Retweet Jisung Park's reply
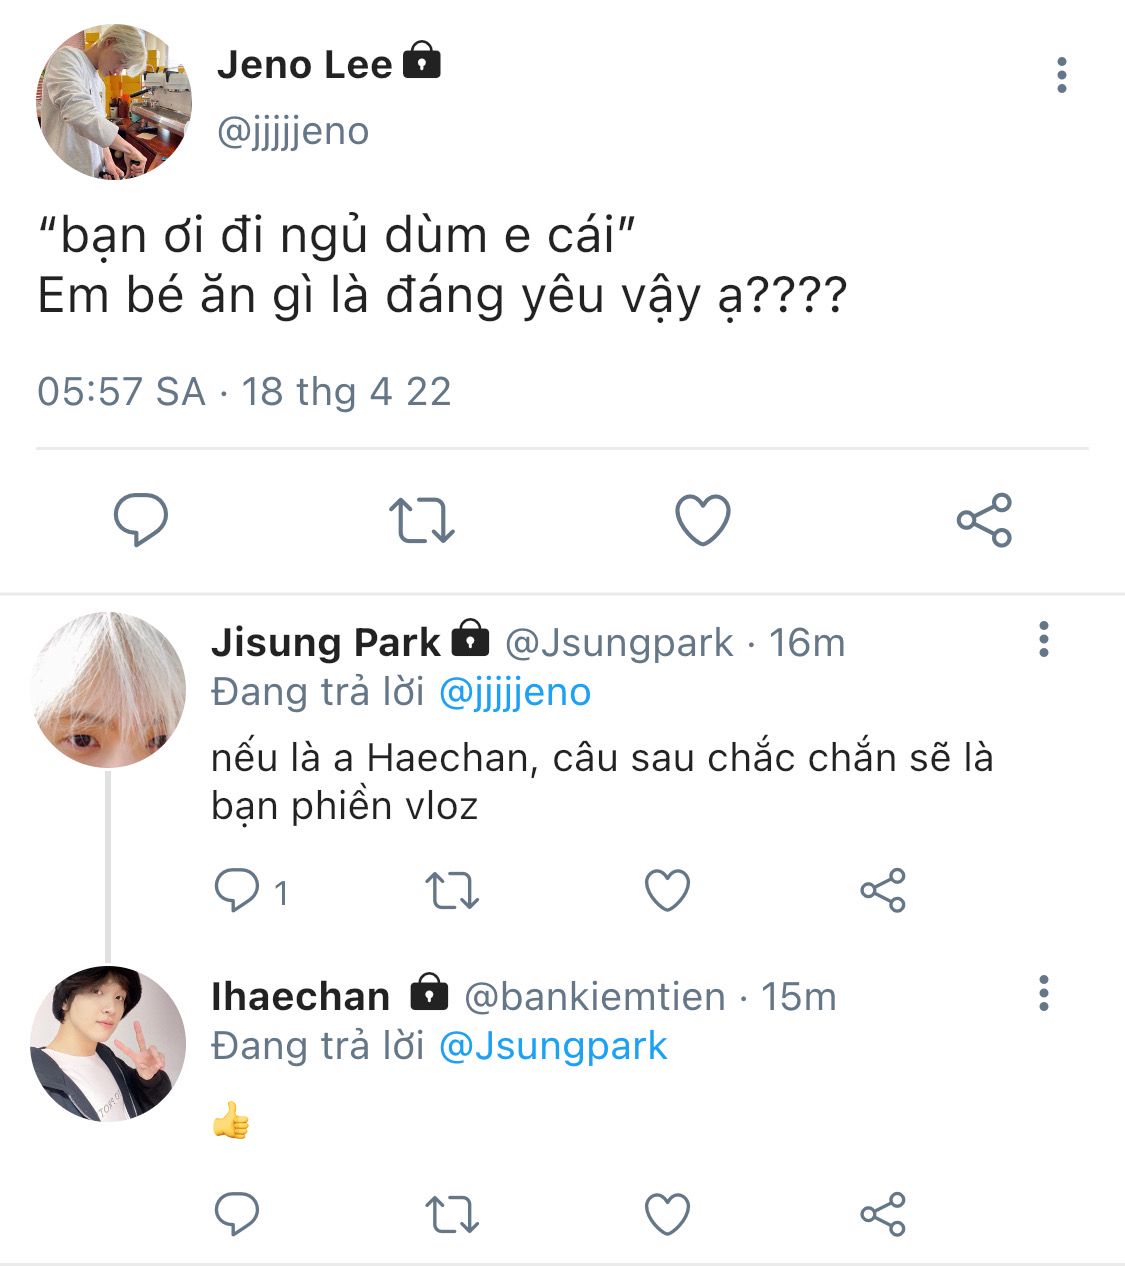Screen dimensions: 1125x1266 click(x=452, y=890)
